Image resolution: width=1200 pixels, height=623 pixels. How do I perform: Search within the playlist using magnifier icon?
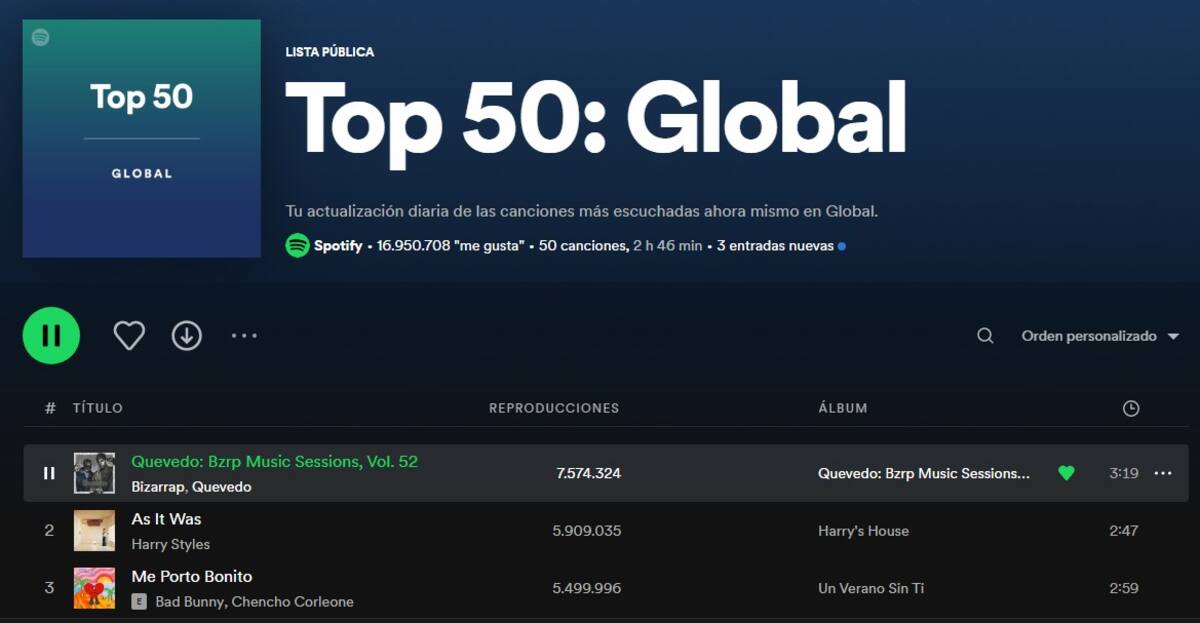pyautogui.click(x=985, y=336)
